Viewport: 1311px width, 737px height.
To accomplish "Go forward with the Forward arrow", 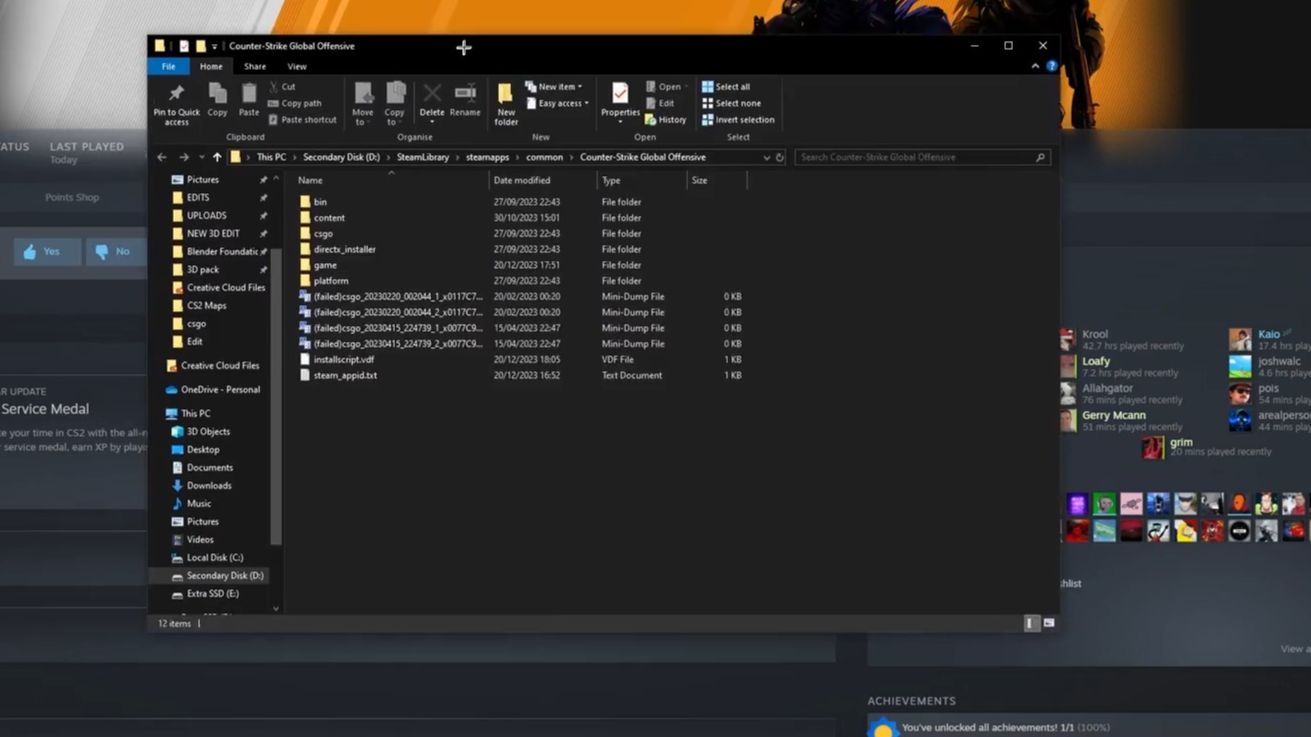I will (184, 157).
